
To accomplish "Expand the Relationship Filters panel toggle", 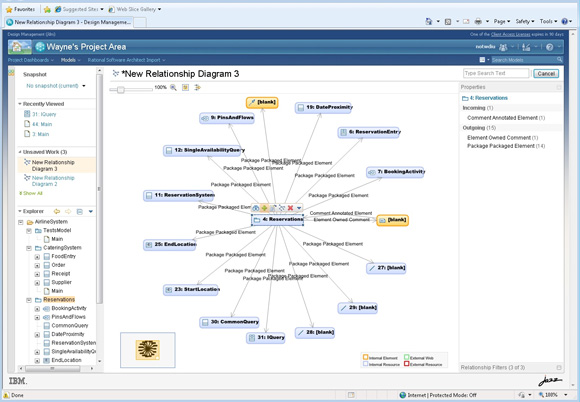I will 559,368.
